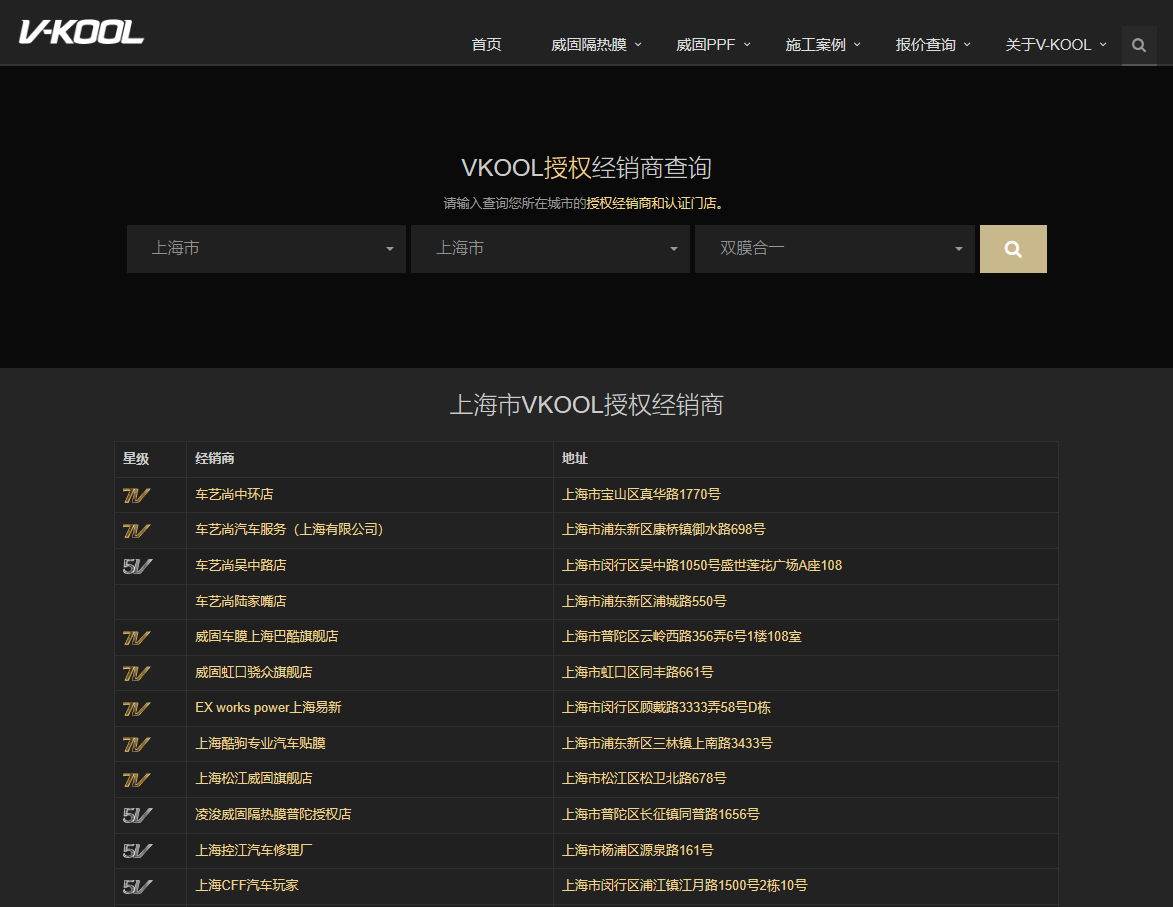Open the province dropdown showing 上海市
The width and height of the screenshot is (1173, 907).
pos(266,249)
